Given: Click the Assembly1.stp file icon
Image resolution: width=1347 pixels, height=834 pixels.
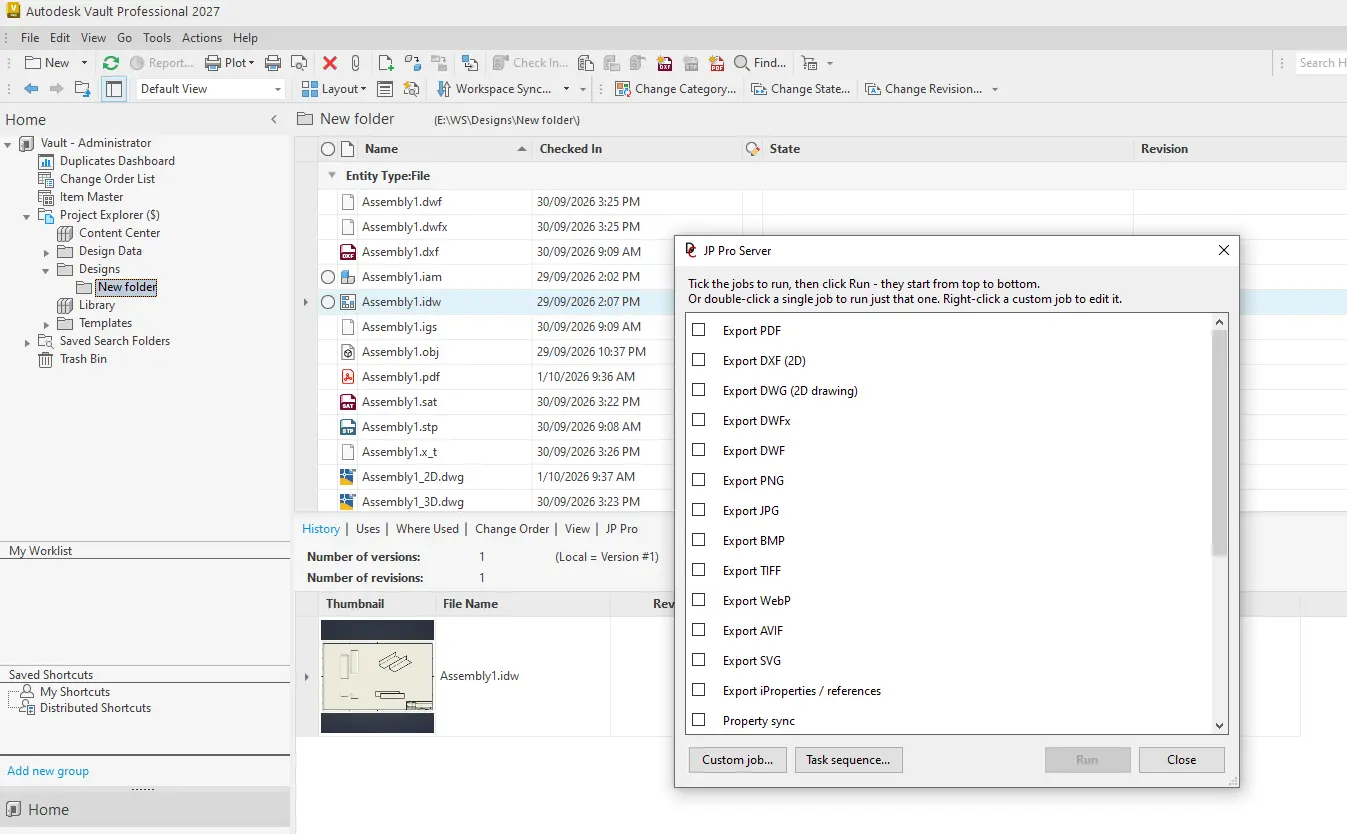Looking at the screenshot, I should tap(347, 427).
